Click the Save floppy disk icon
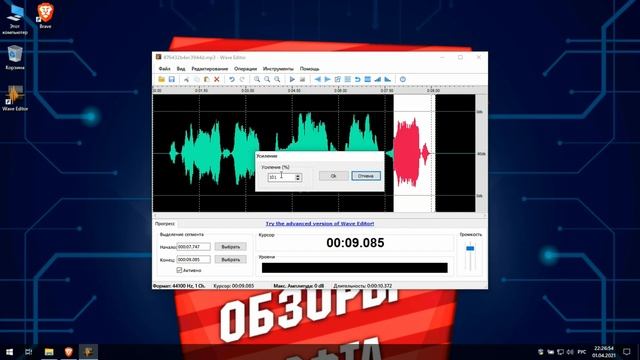The image size is (640, 360). point(172,79)
